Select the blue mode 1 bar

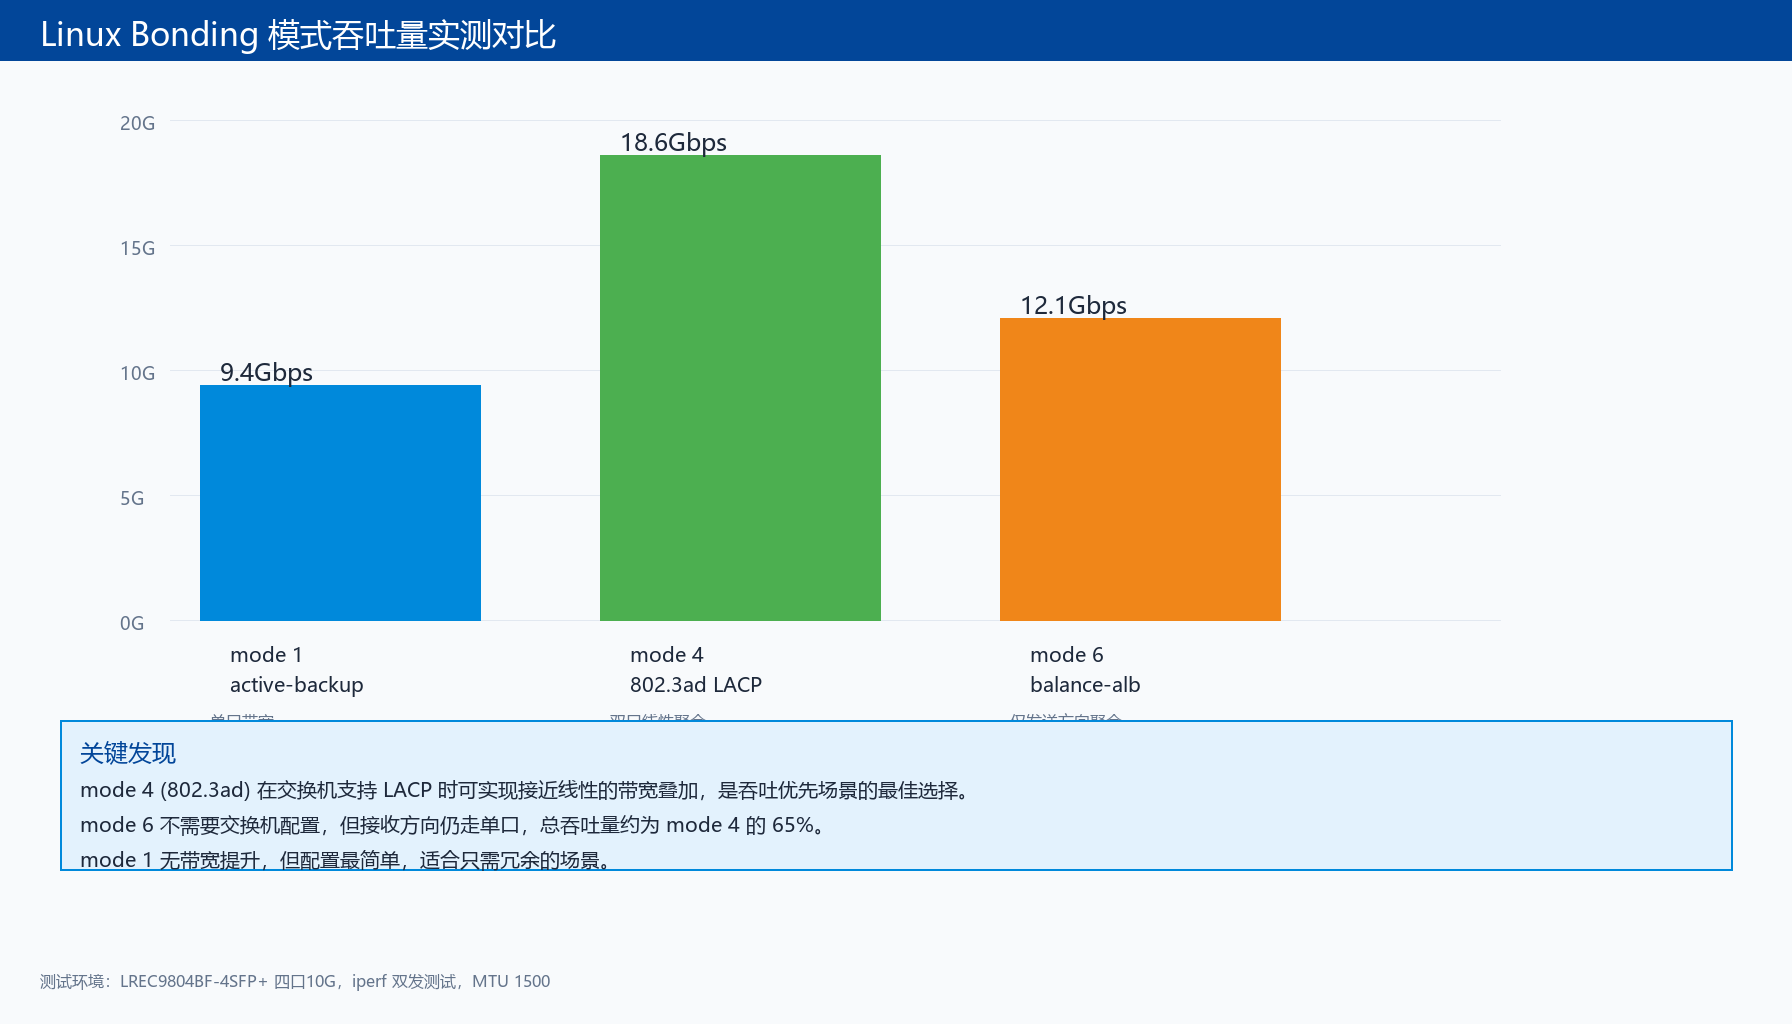(340, 503)
